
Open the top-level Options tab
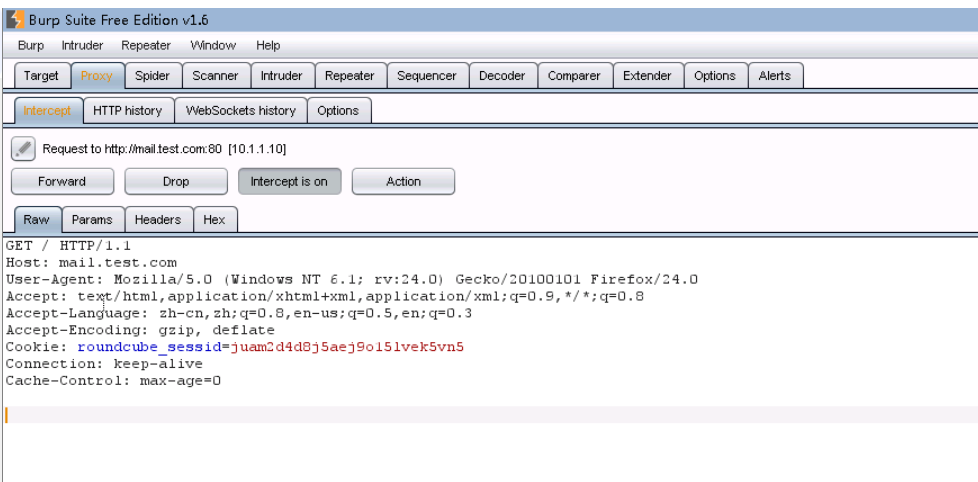point(715,75)
